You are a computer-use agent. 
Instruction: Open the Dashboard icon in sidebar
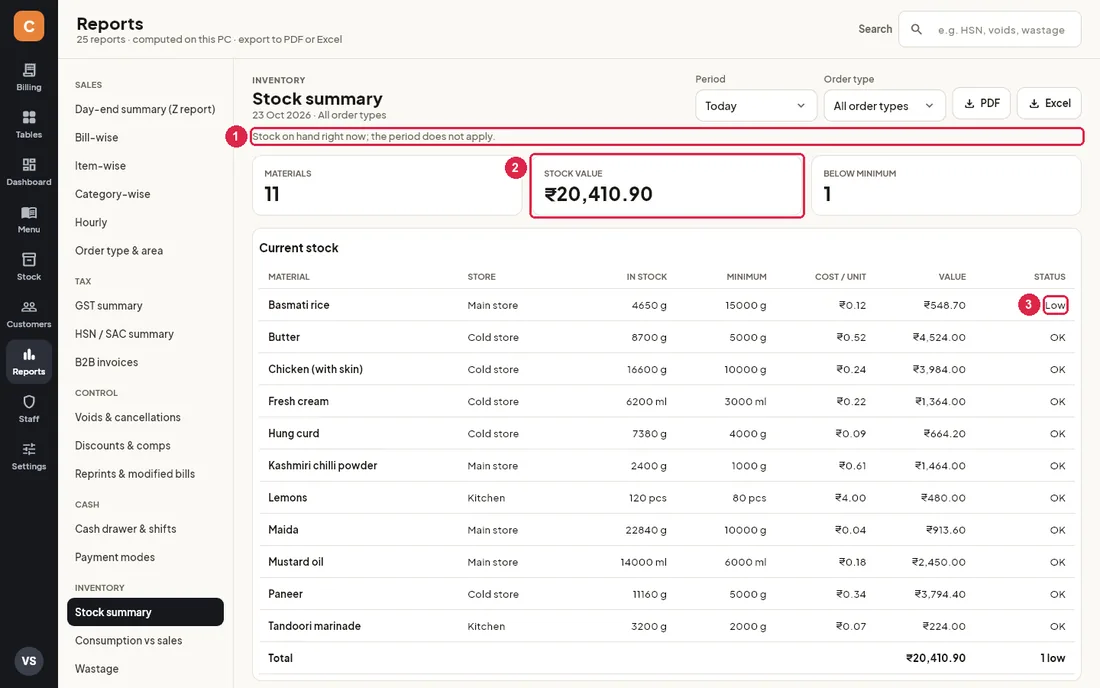pyautogui.click(x=29, y=165)
